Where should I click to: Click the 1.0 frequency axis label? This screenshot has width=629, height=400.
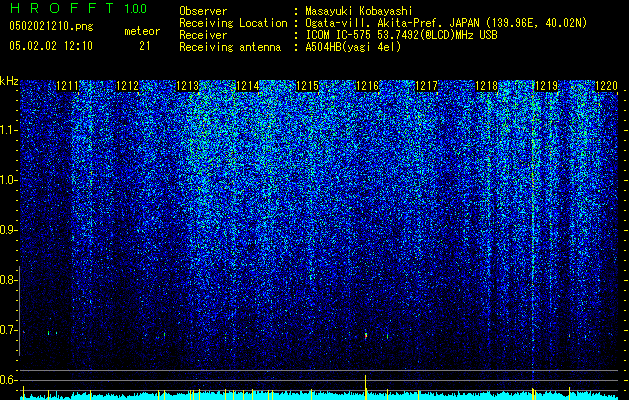click(8, 180)
